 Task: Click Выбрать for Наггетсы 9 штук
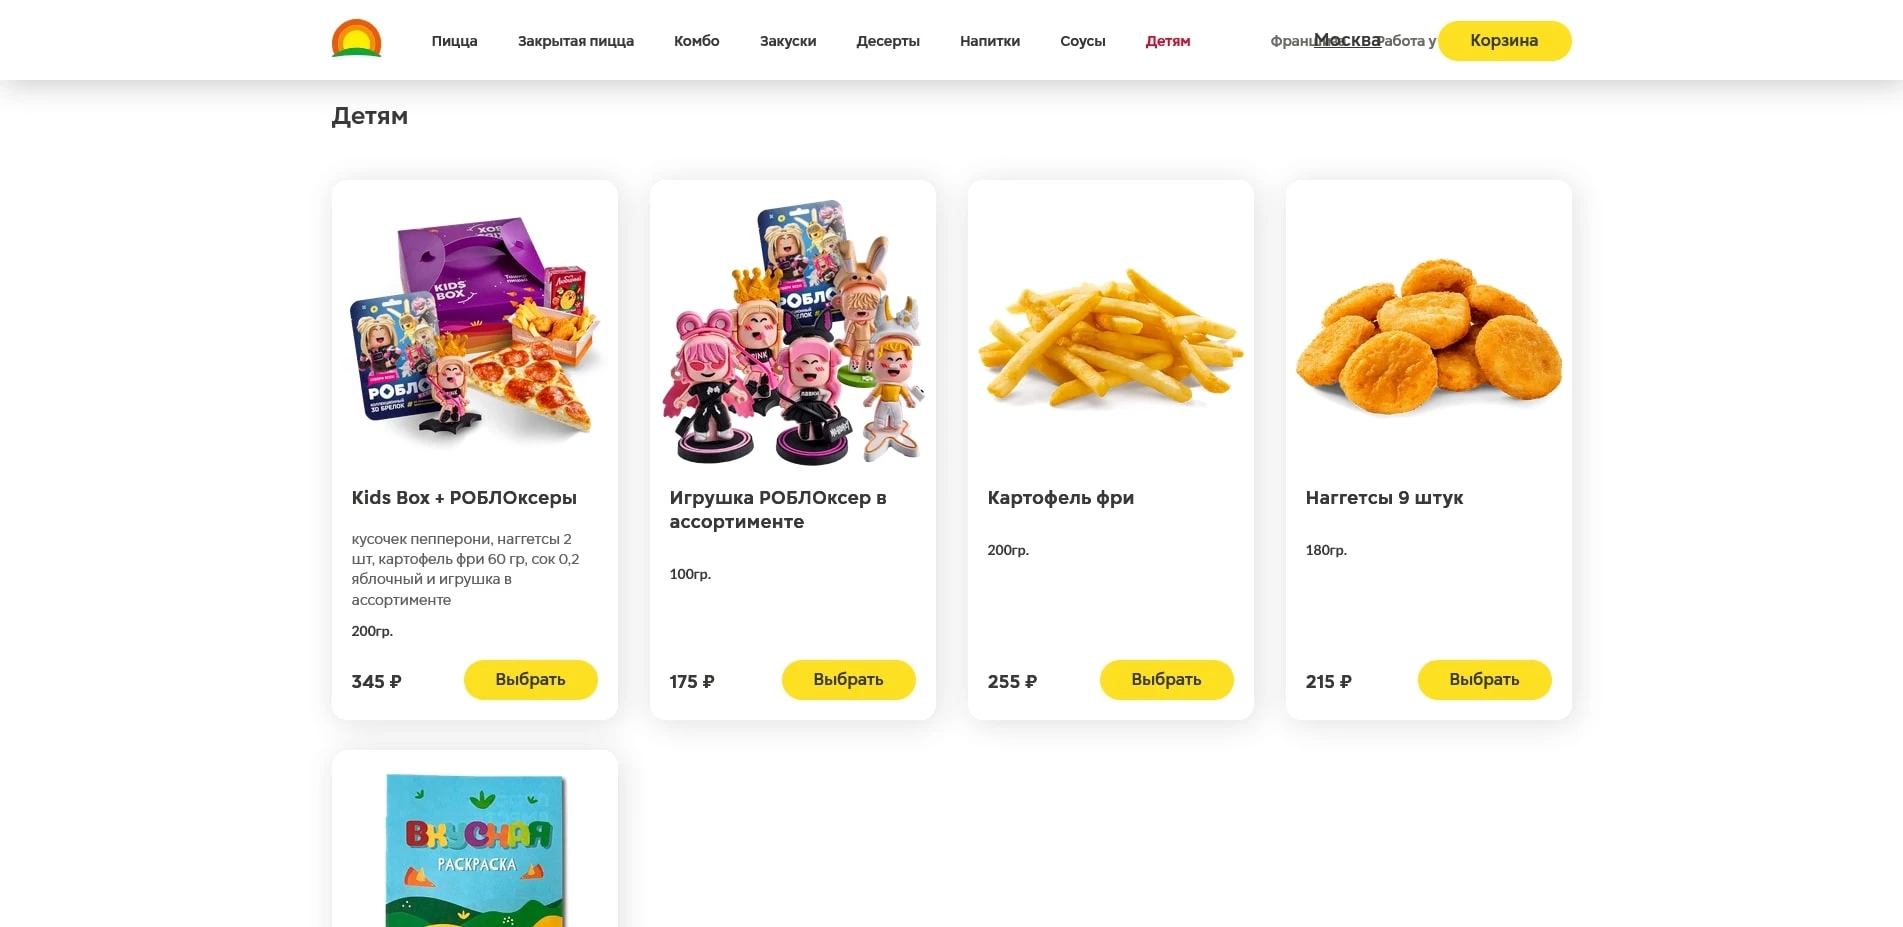(x=1484, y=680)
